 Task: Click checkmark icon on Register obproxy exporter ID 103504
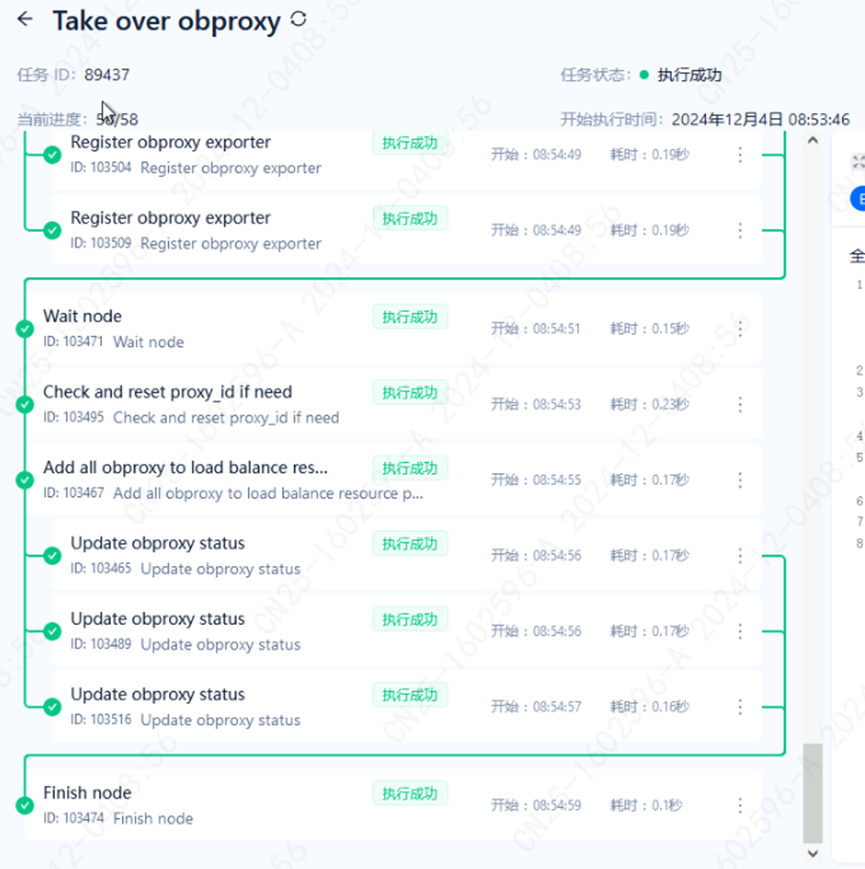(49, 154)
